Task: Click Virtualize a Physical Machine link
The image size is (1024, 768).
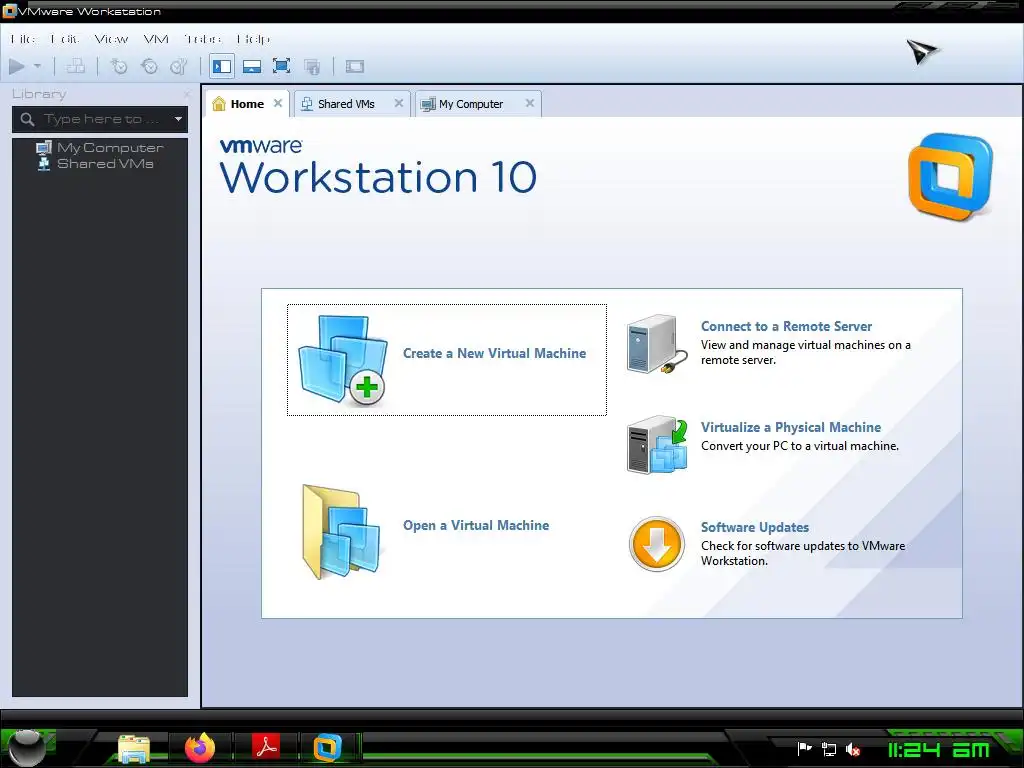Action: (x=791, y=428)
